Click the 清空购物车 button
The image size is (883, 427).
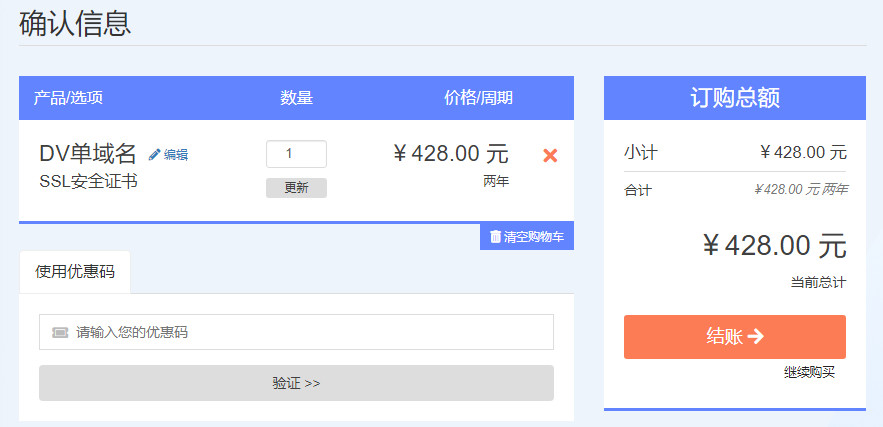pos(527,237)
